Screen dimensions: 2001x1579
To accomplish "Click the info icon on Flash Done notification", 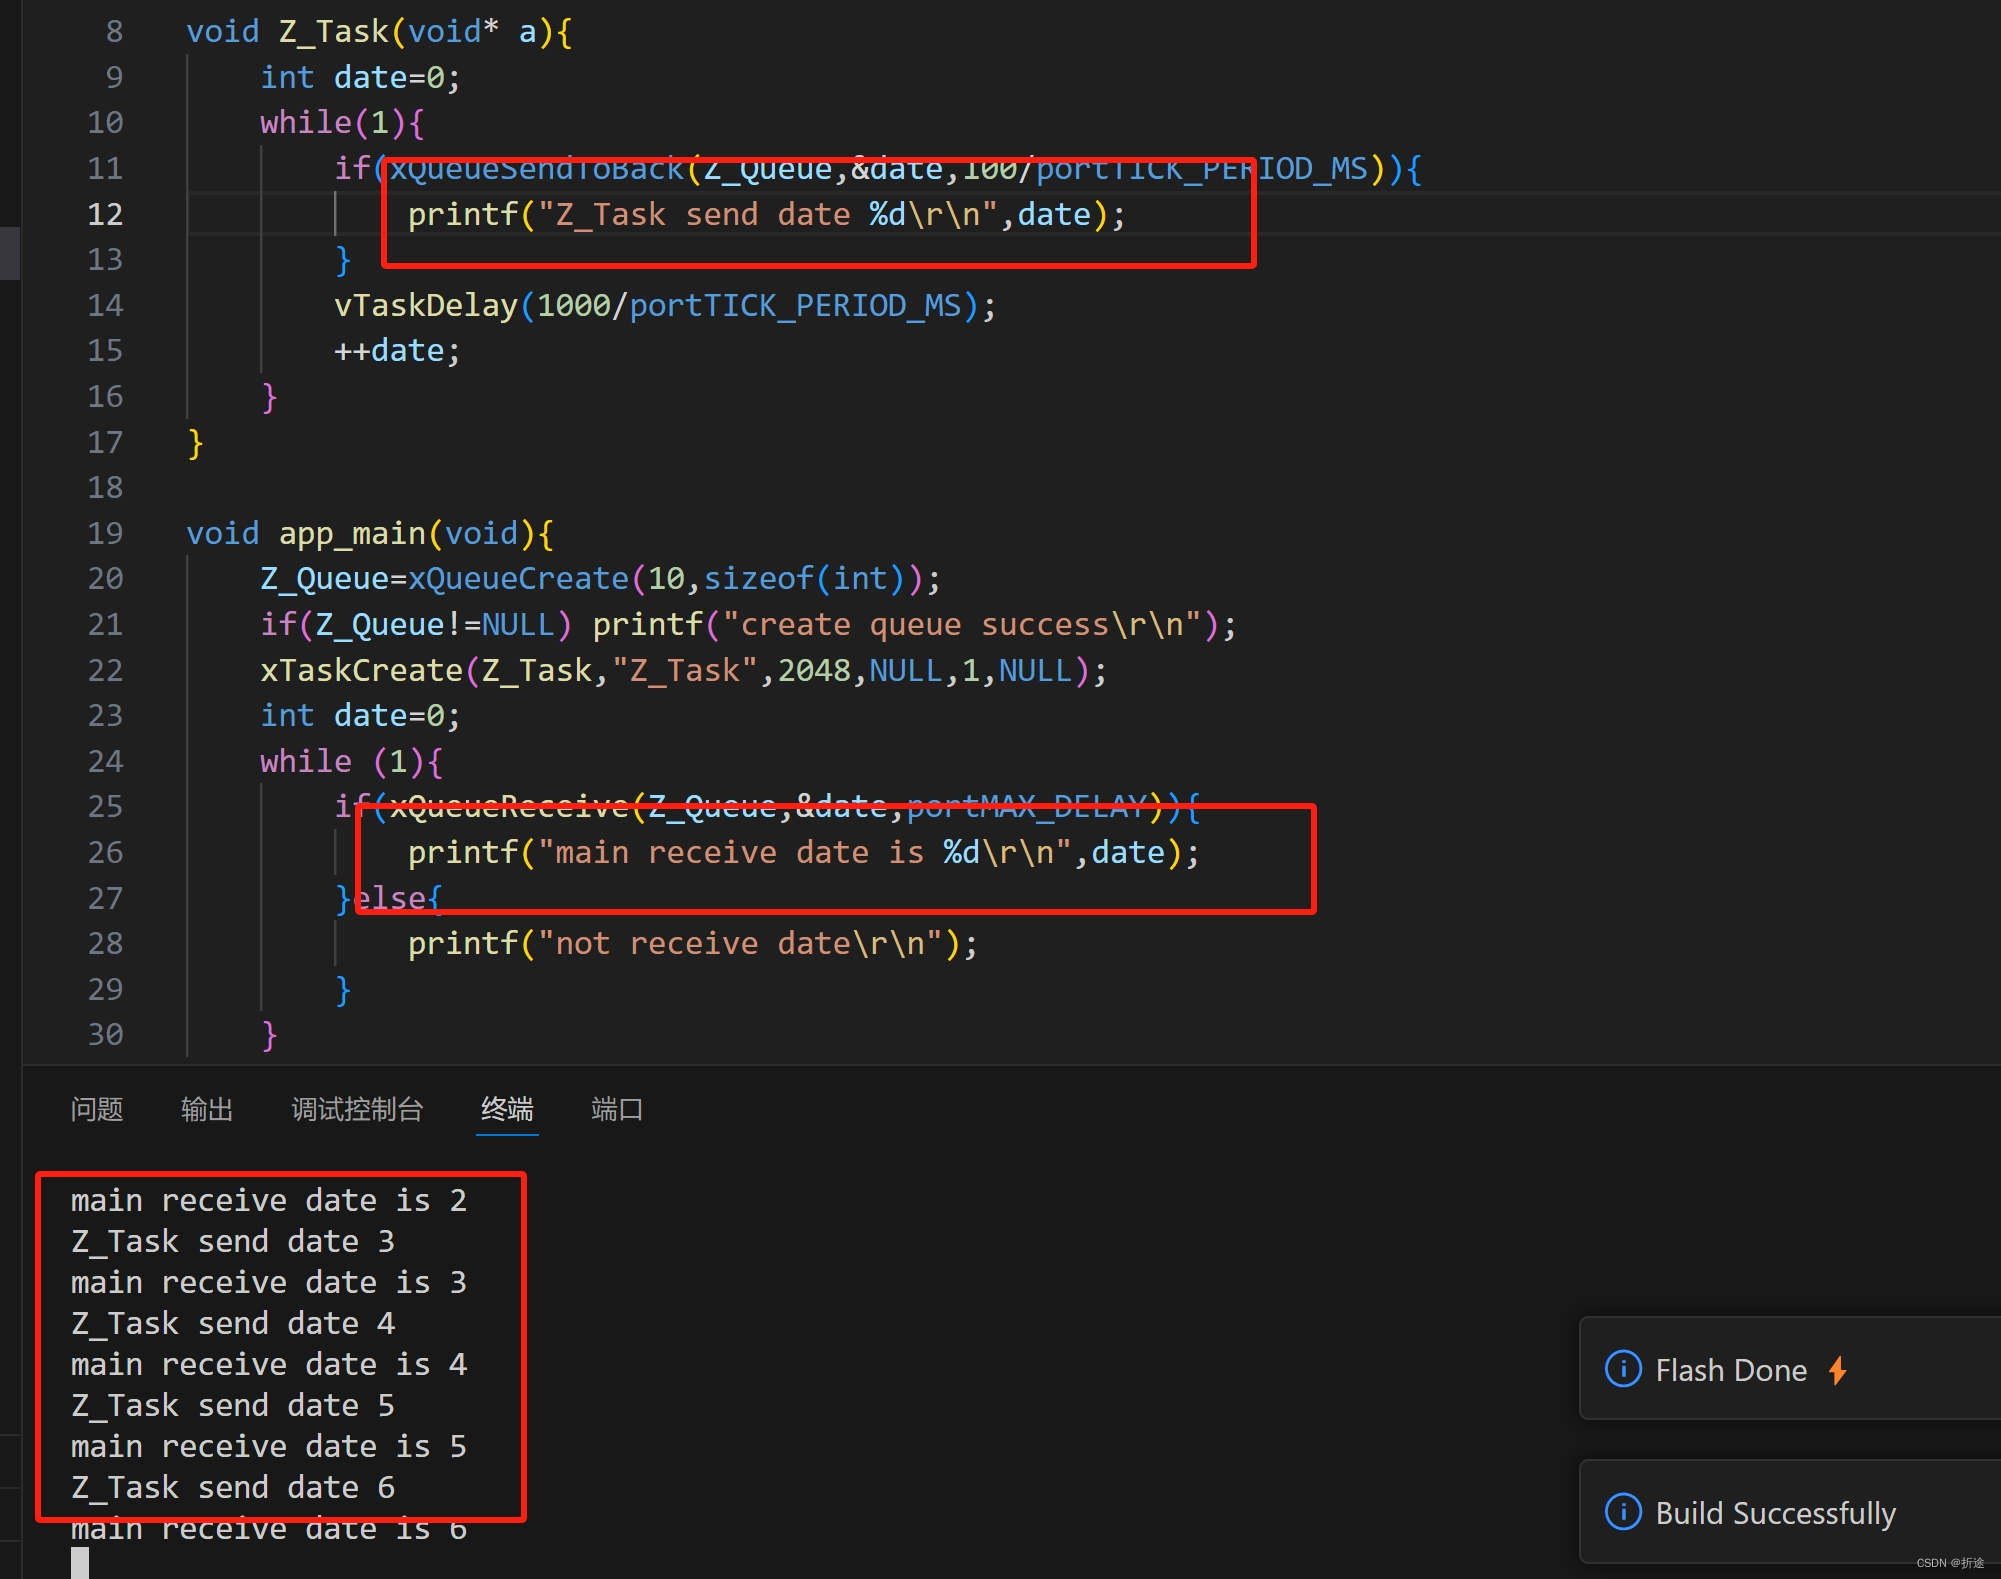I will coord(1623,1370).
